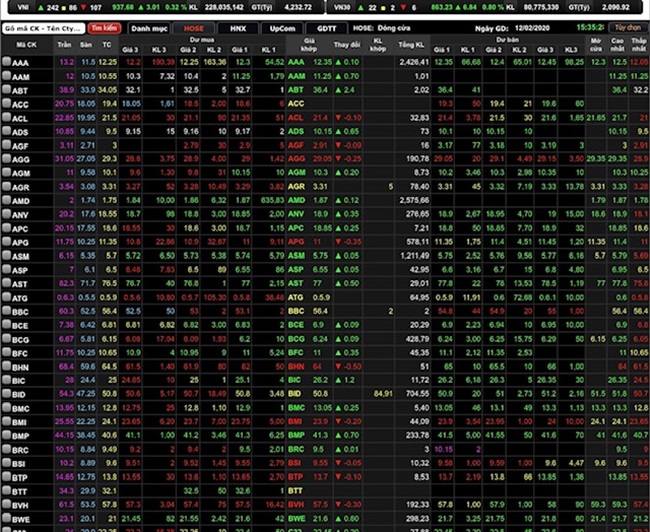This screenshot has height=532, width=650.
Task: Switch to the HNX tab
Action: tap(237, 29)
